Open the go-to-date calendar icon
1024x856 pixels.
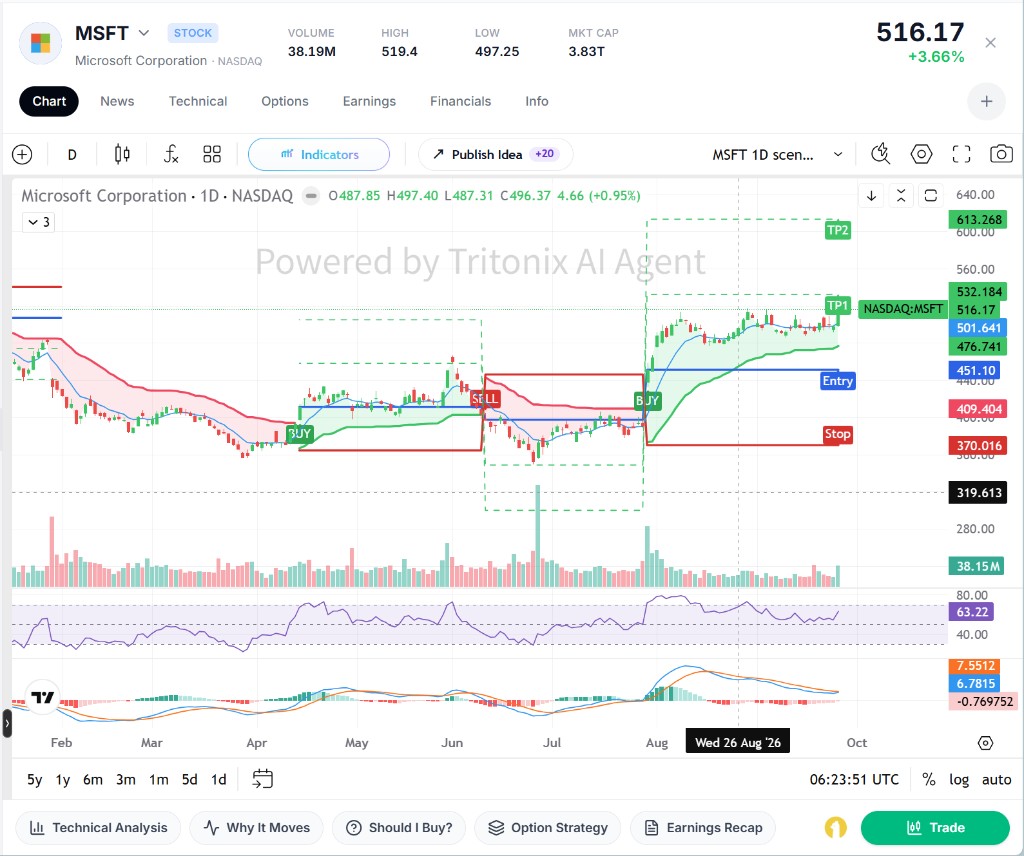(263, 779)
